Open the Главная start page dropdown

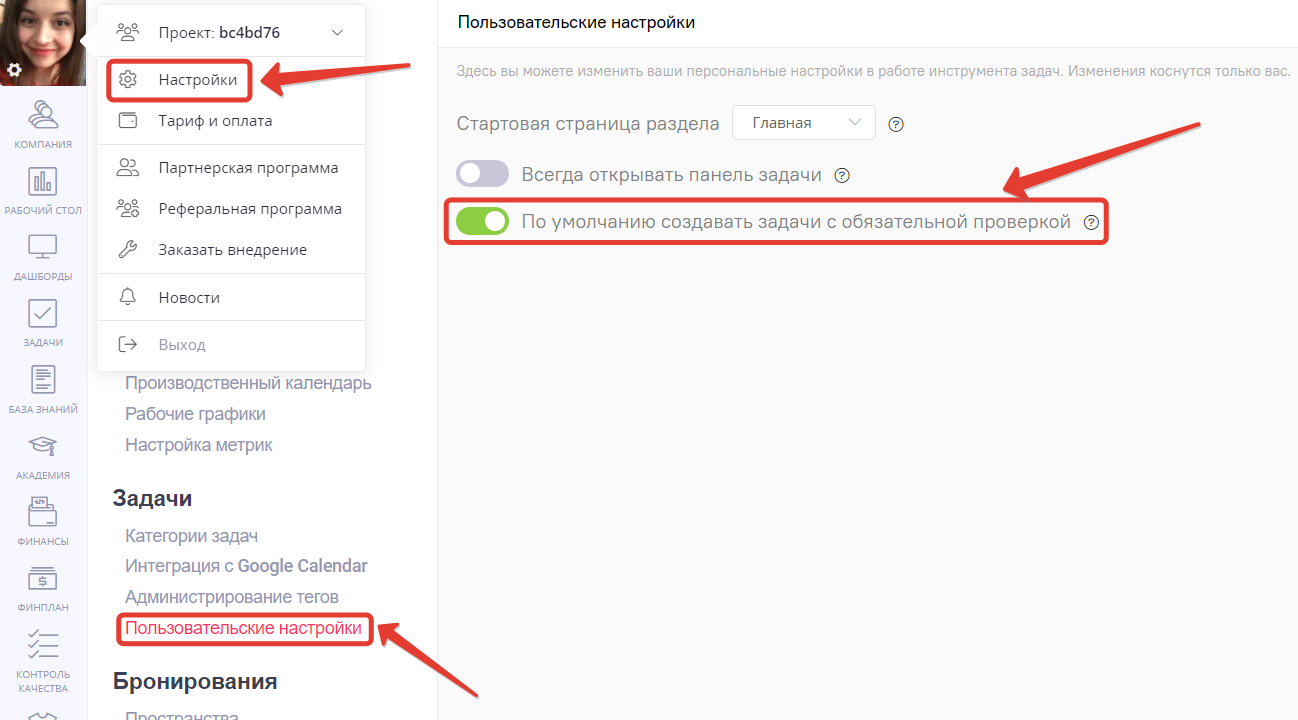803,122
